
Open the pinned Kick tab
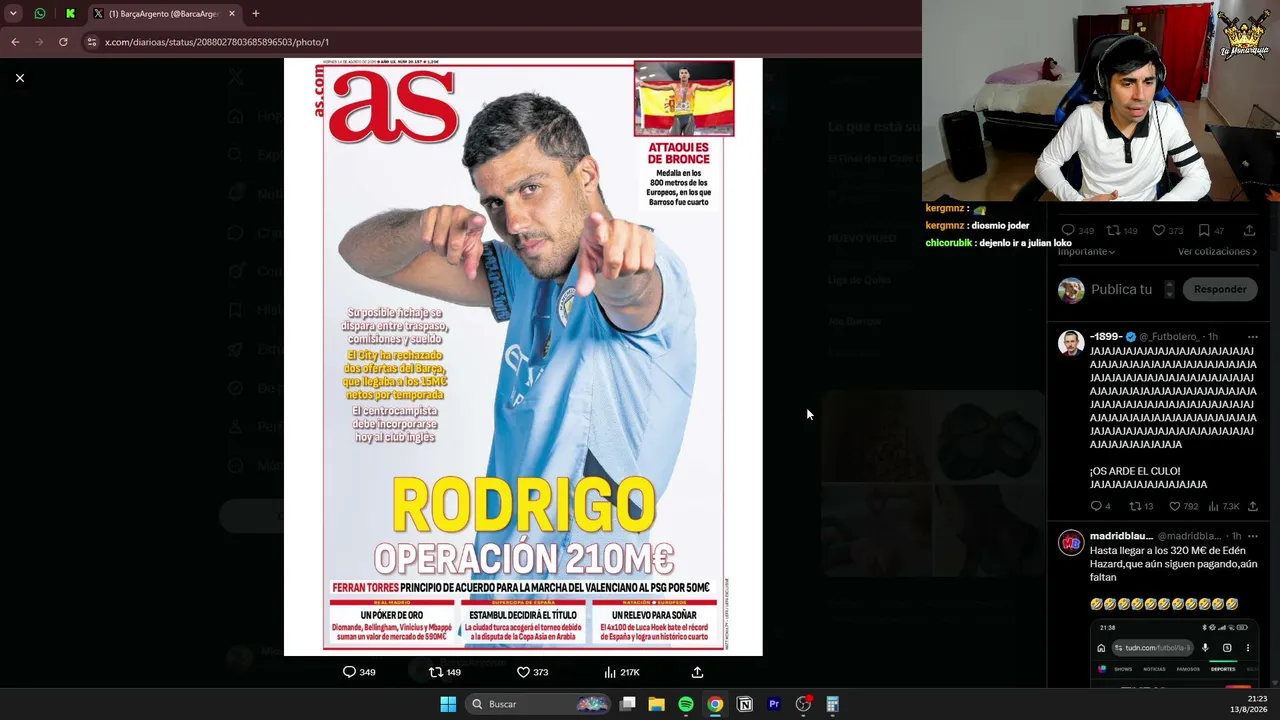[70, 14]
